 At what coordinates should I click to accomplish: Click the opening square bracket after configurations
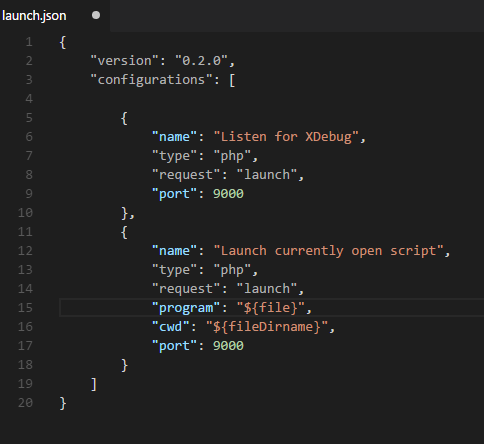click(x=232, y=80)
